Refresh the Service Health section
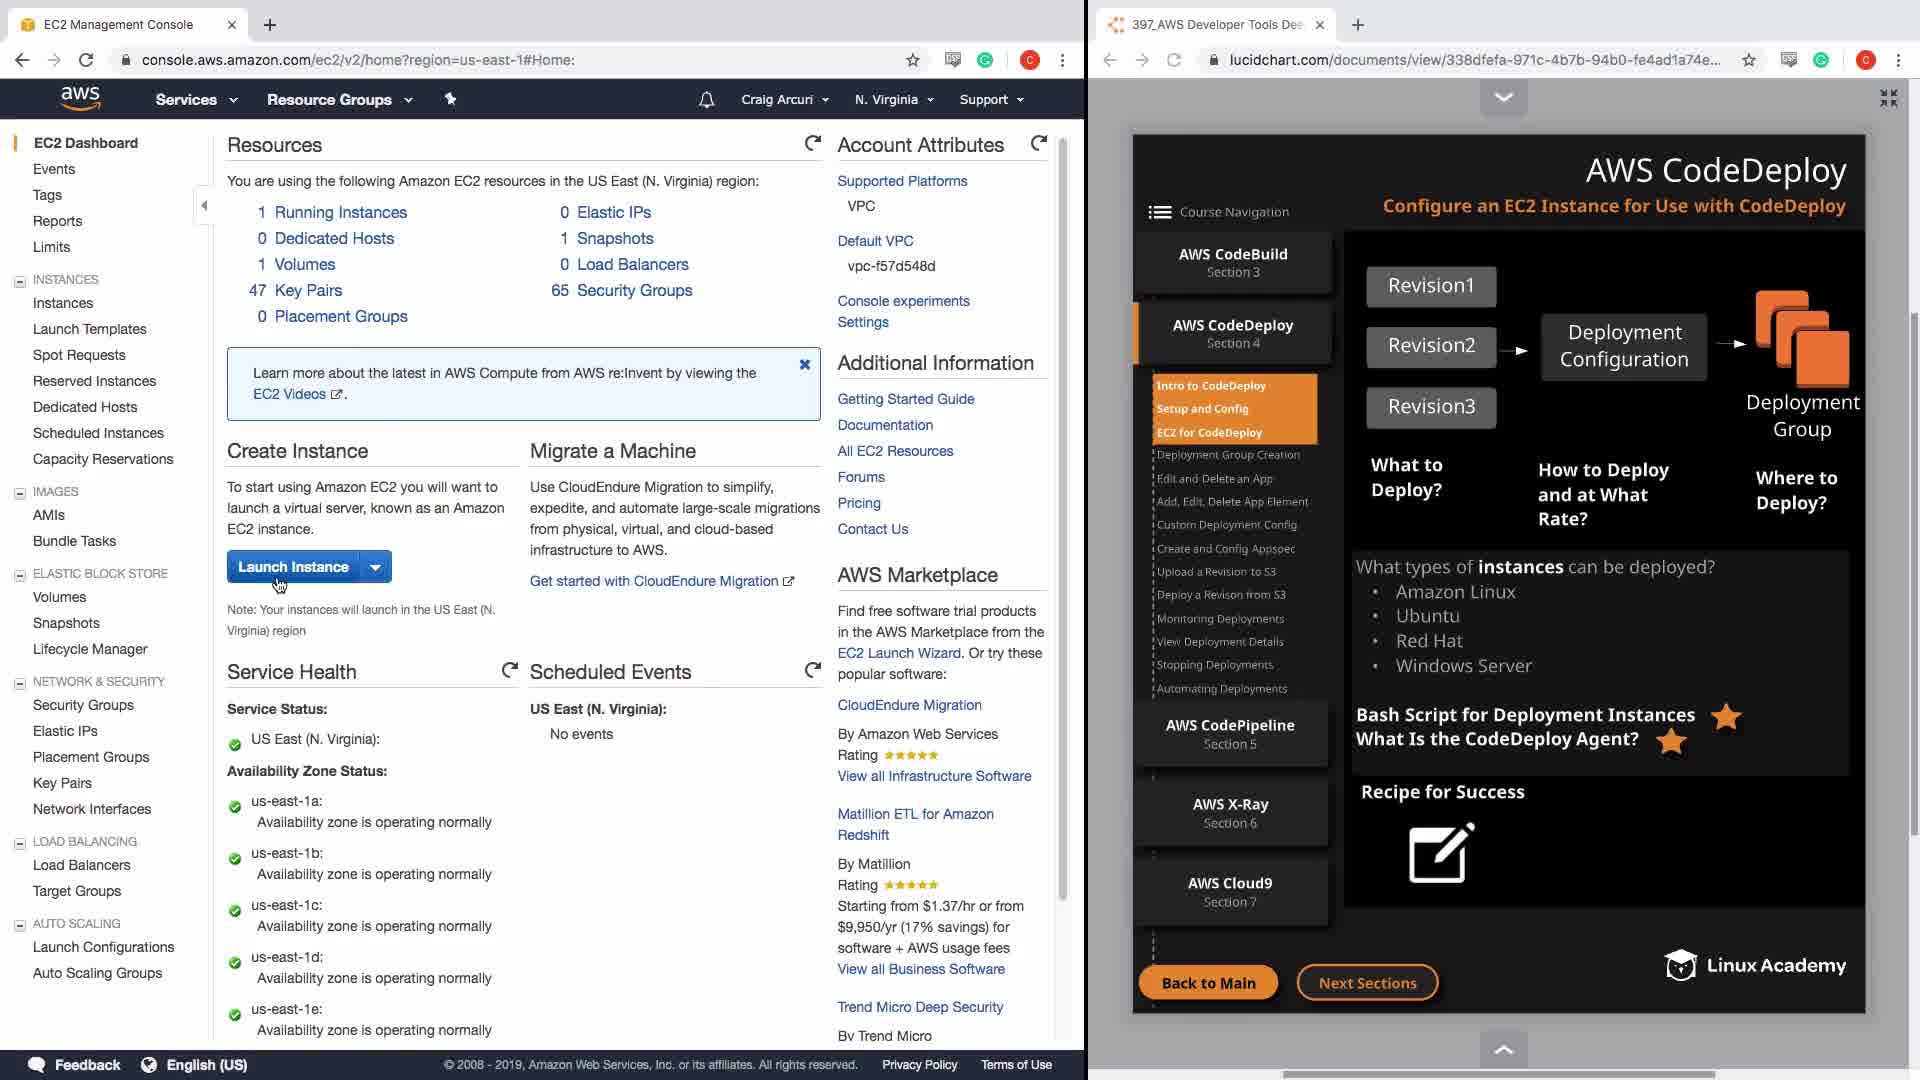This screenshot has width=1920, height=1080. [509, 670]
